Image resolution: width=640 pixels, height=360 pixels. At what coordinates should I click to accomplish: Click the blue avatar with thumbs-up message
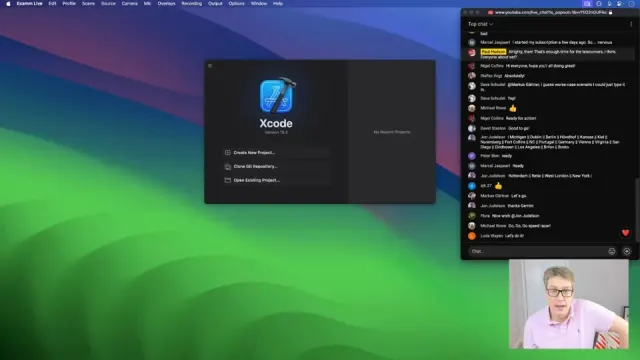click(472, 186)
